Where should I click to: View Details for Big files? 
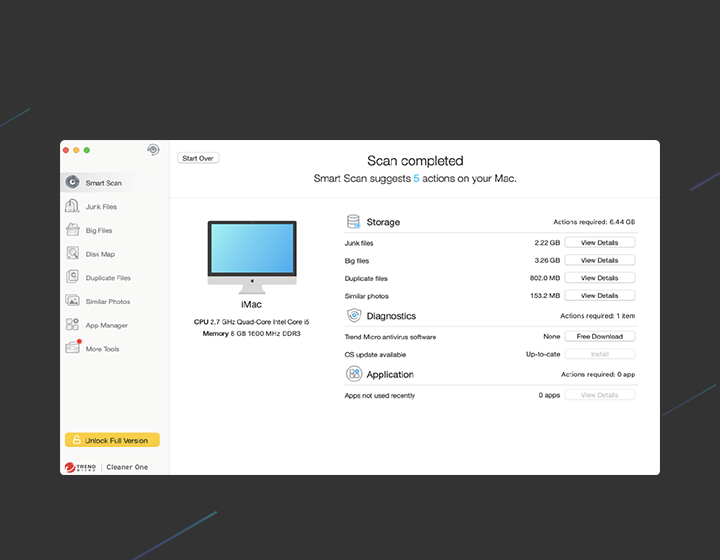(x=599, y=260)
